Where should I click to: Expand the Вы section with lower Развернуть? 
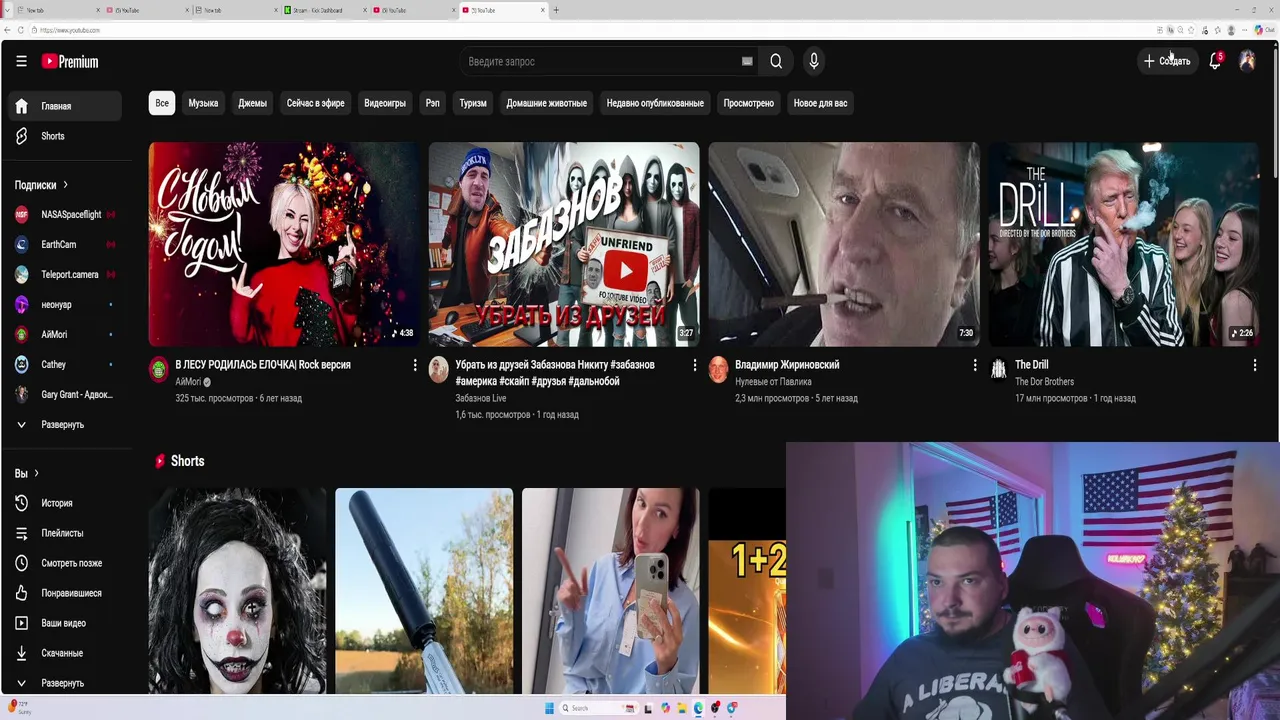click(65, 683)
